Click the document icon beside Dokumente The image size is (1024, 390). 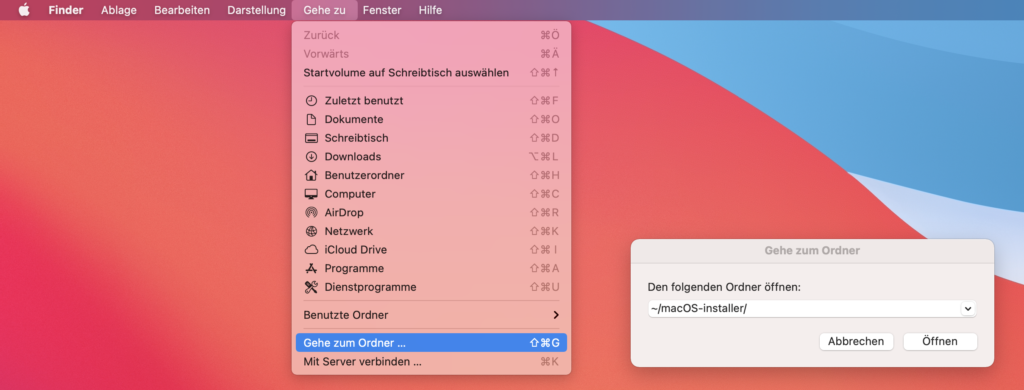(311, 120)
